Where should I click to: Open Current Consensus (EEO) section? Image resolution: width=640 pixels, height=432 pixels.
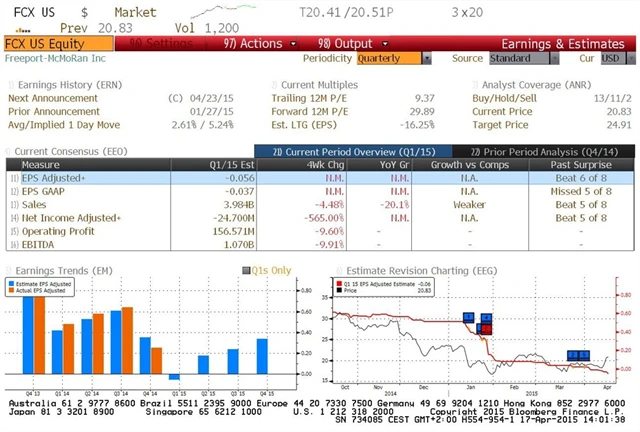pyautogui.click(x=67, y=151)
